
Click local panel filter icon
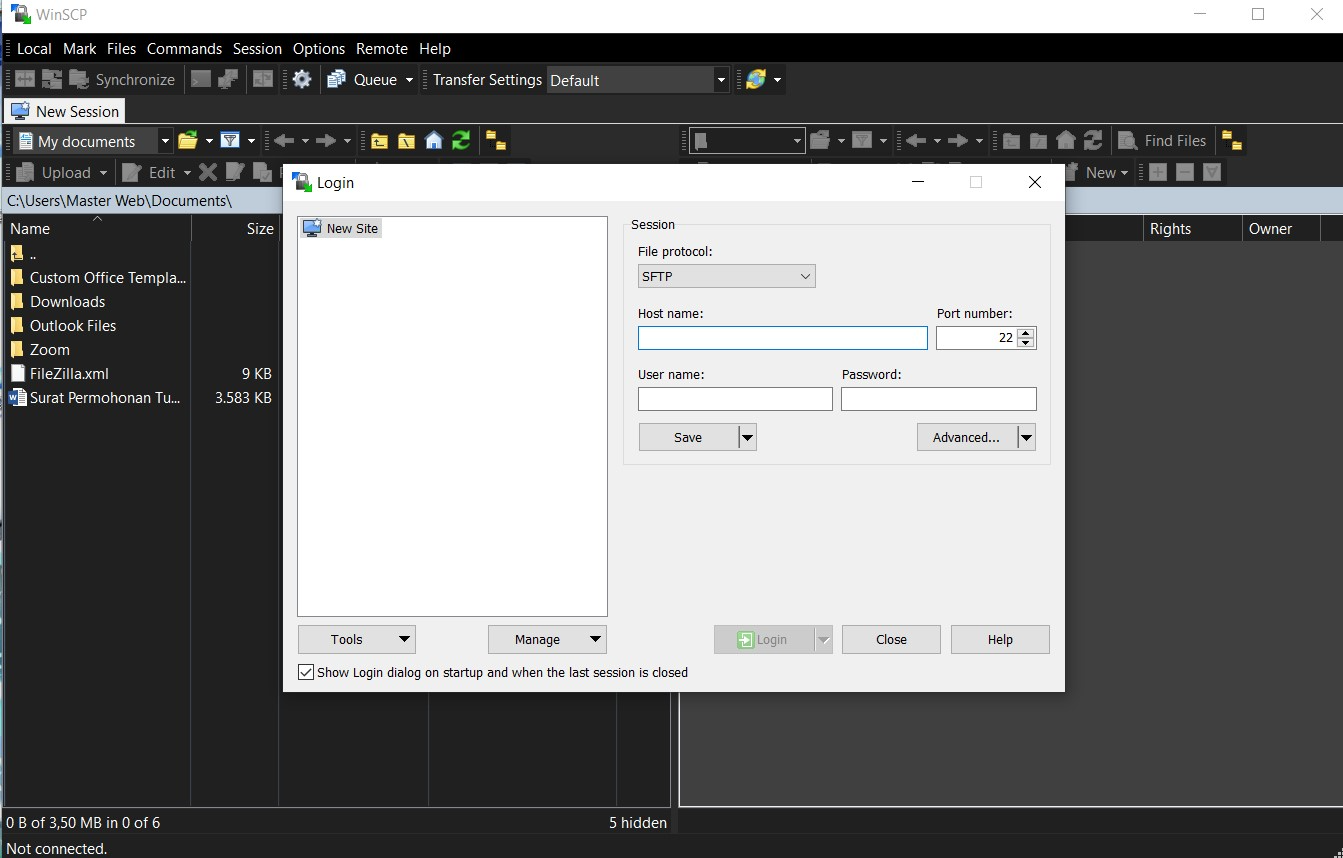[230, 141]
